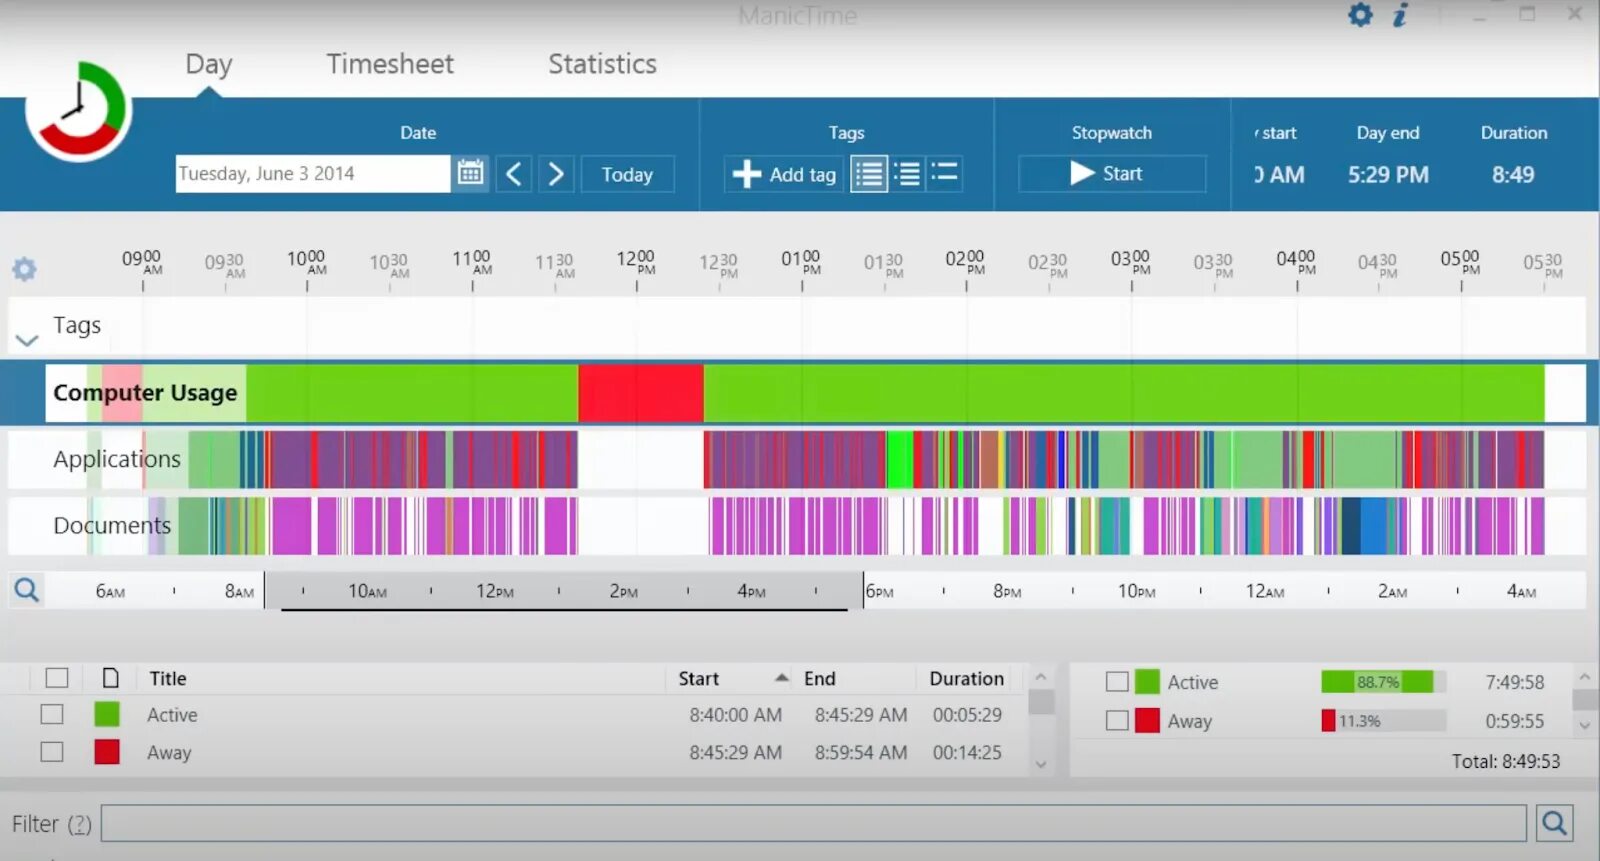The height and width of the screenshot is (861, 1600).
Task: Tick the checkbox for the Away 8:45:29 AM row
Action: pos(52,752)
